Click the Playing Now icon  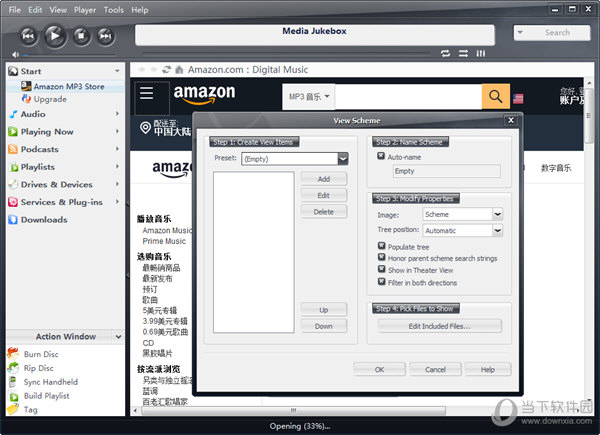tap(13, 132)
